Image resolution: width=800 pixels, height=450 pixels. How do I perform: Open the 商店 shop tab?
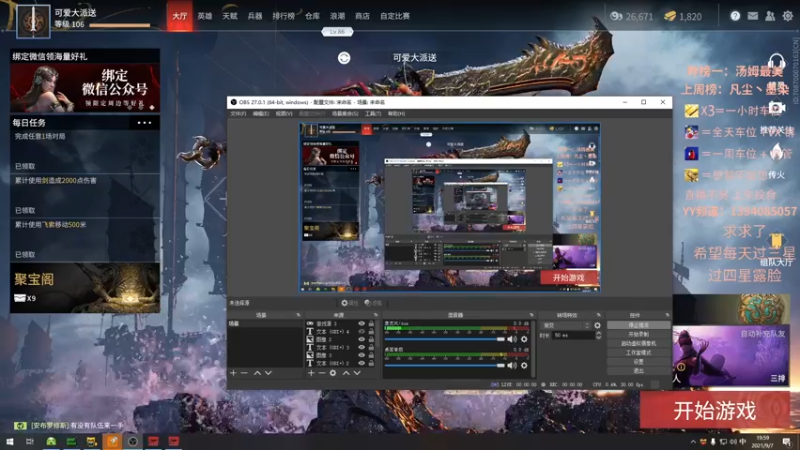coord(362,16)
